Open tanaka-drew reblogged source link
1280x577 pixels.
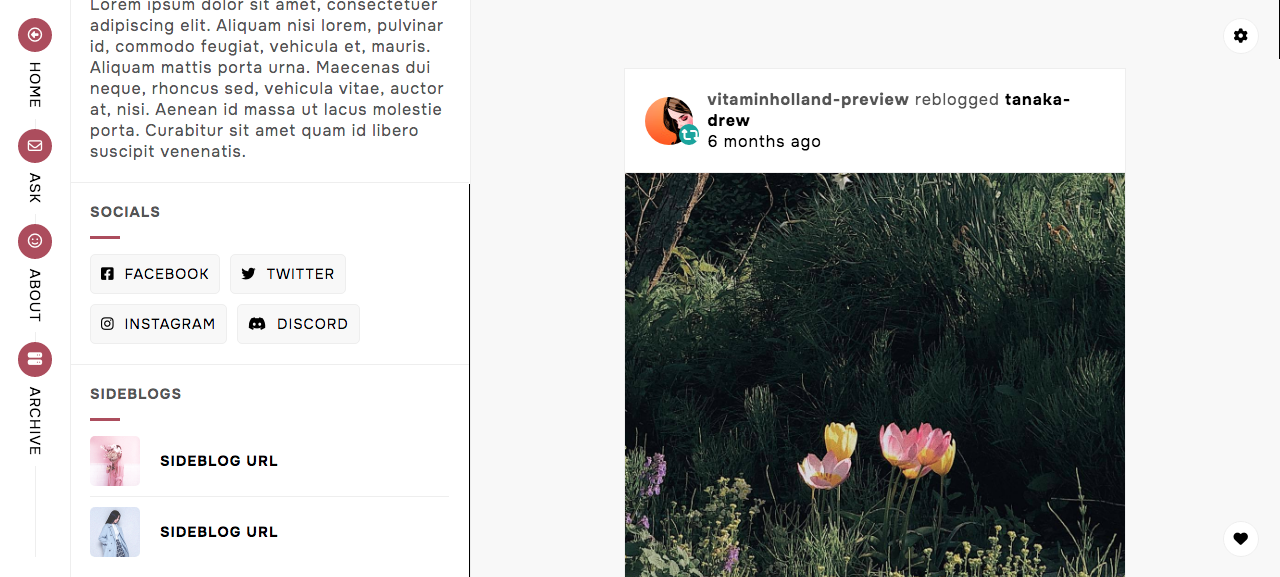(888, 110)
